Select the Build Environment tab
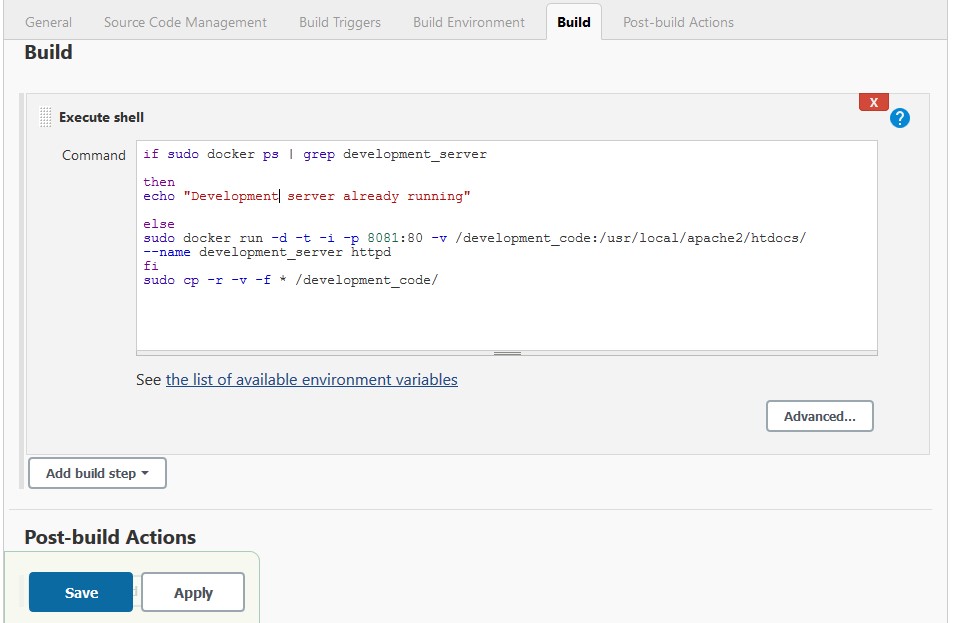The image size is (959, 623). (x=469, y=22)
